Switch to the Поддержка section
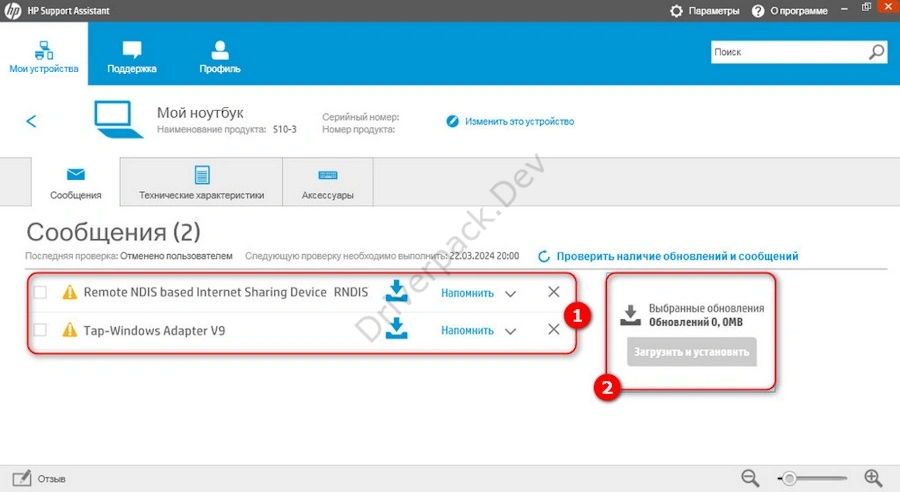Viewport: 900px width, 492px height. coord(131,56)
